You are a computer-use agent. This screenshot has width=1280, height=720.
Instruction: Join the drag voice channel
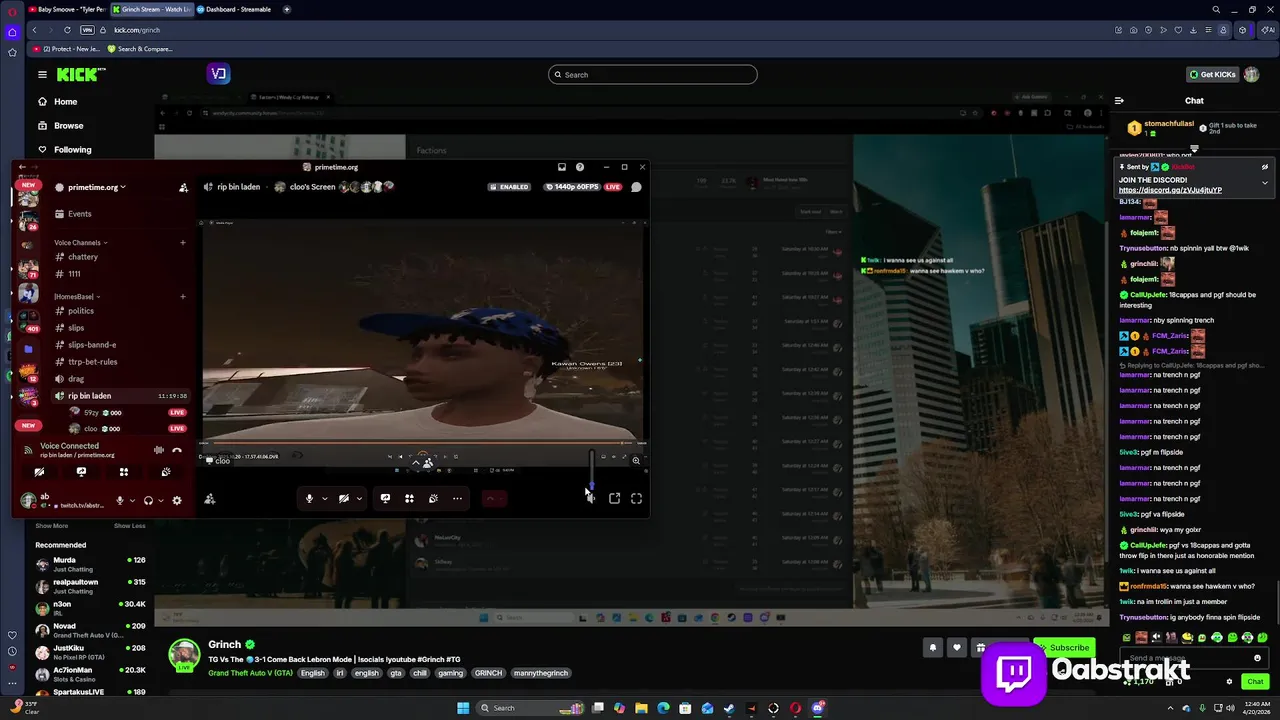(x=70, y=379)
